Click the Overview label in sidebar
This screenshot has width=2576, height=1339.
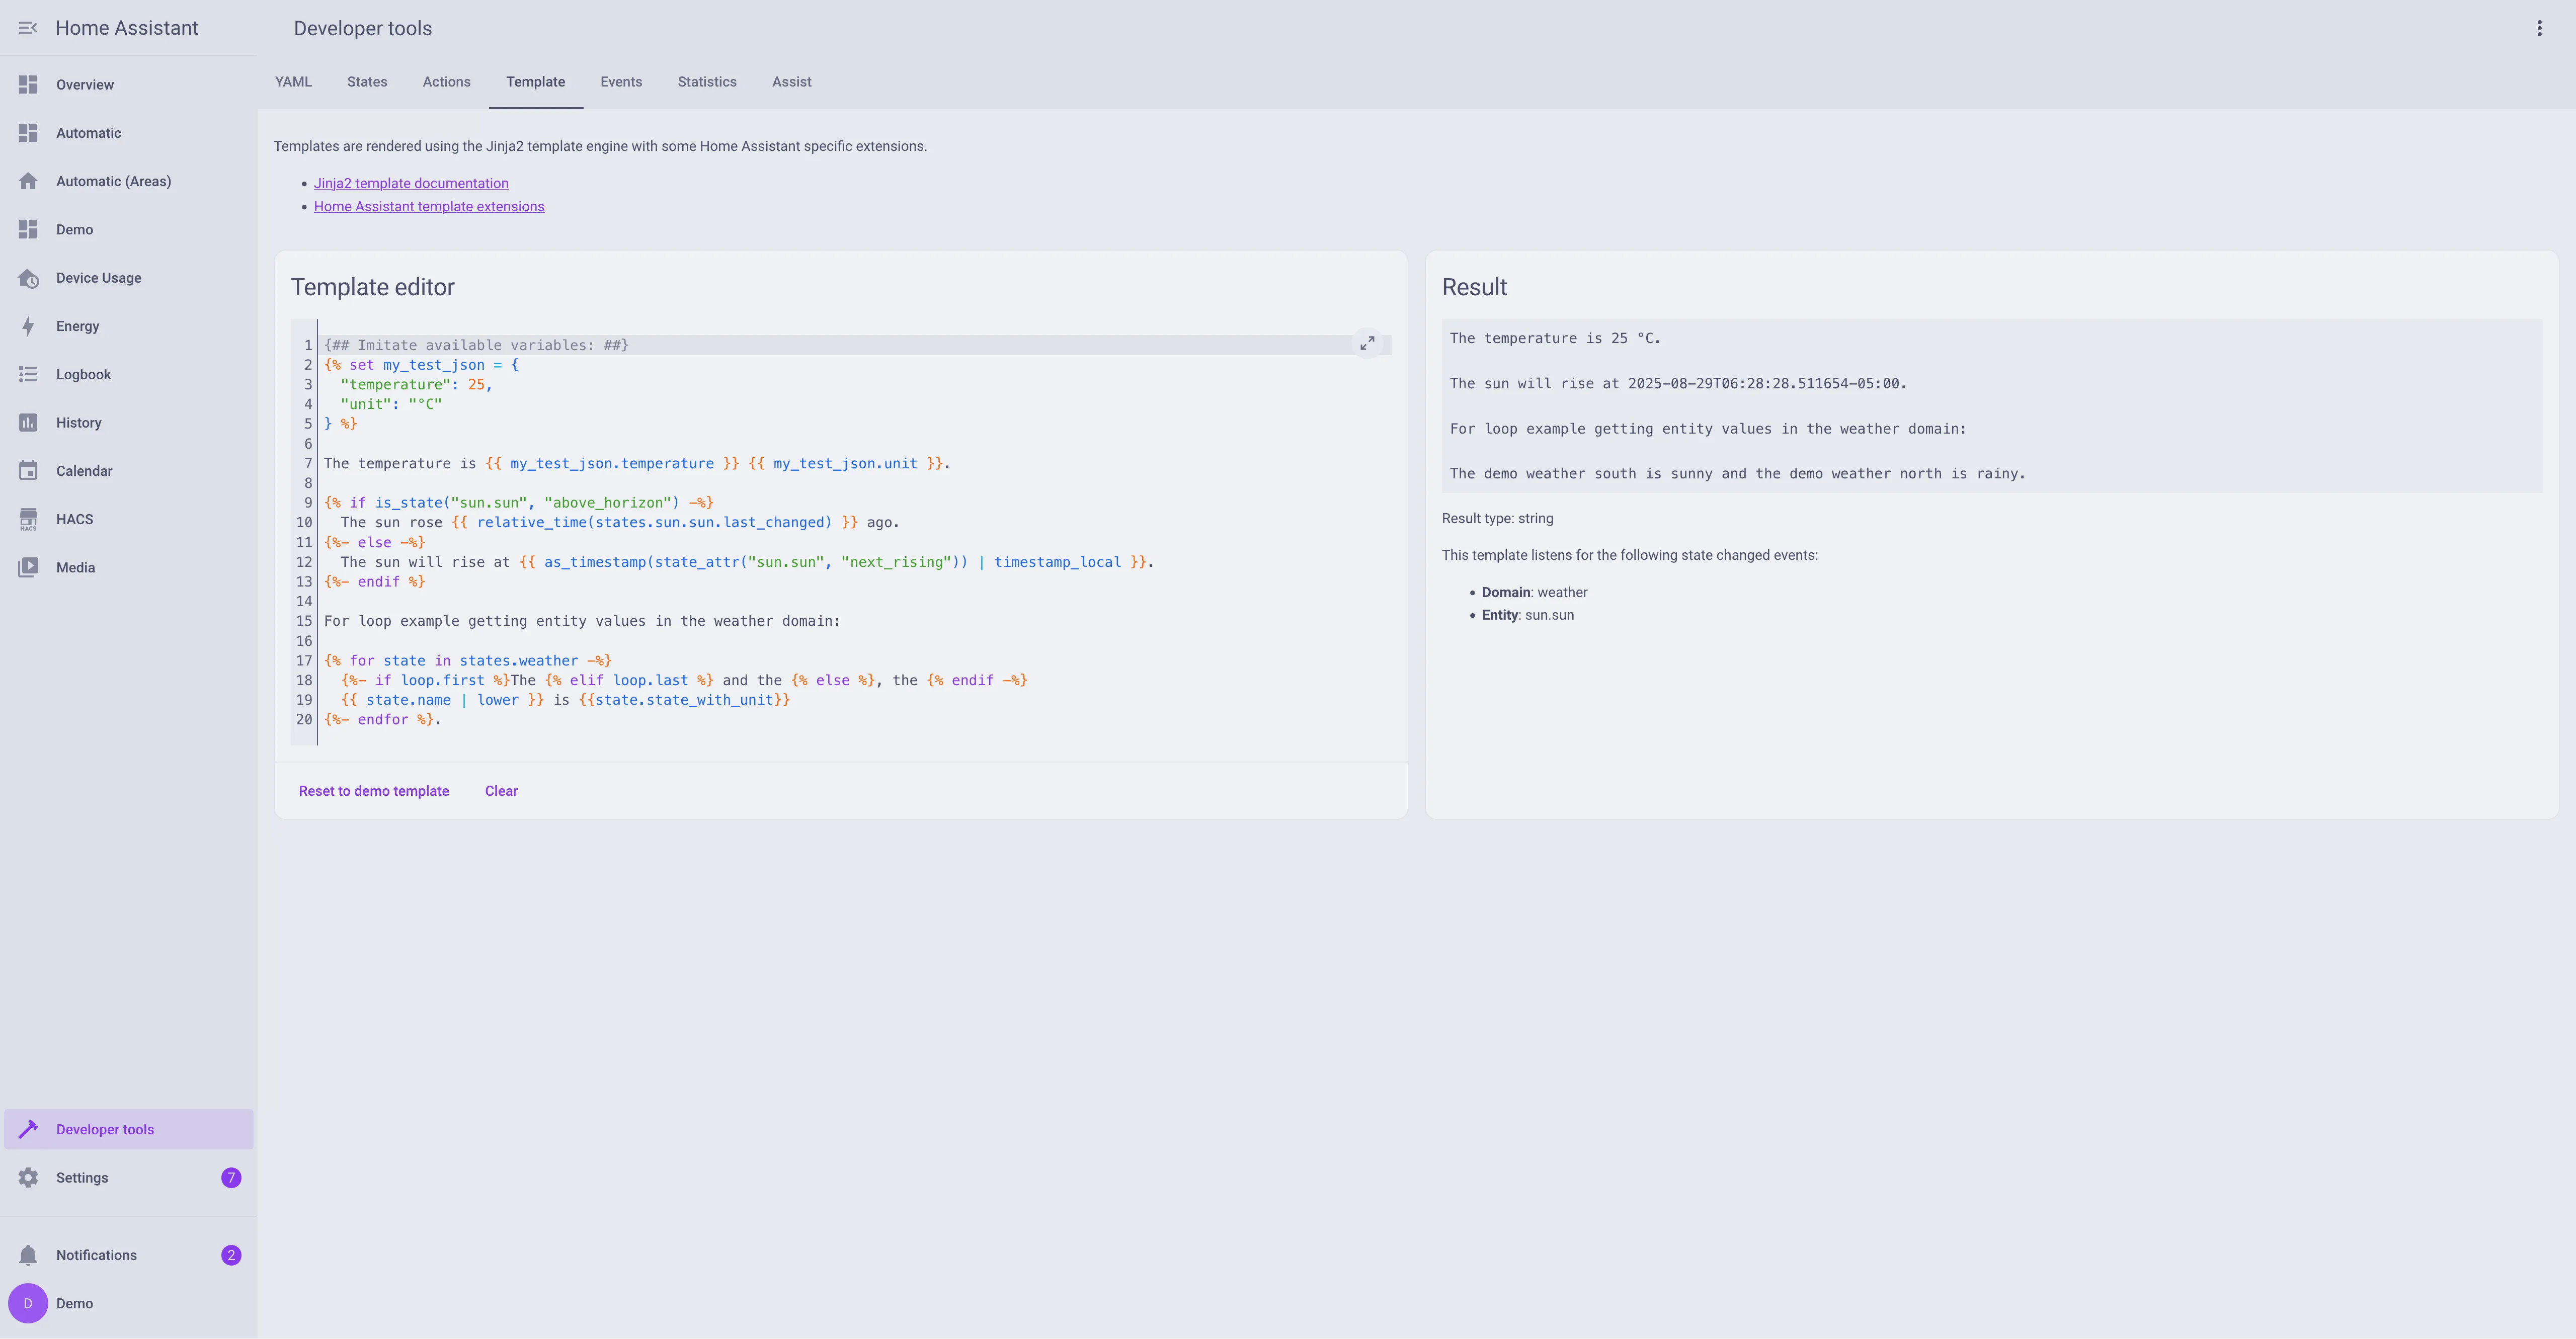point(85,85)
